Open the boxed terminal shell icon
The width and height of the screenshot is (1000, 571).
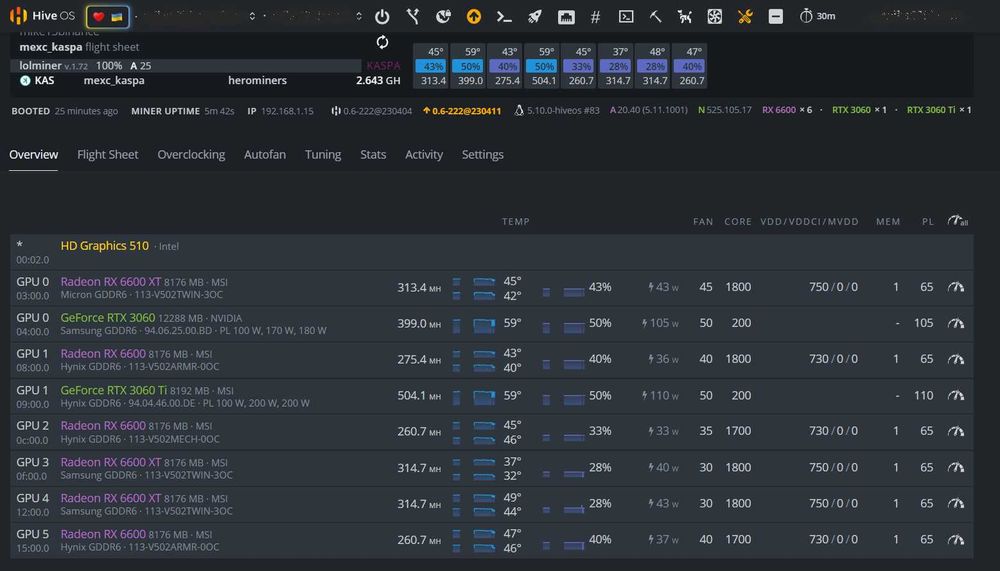626,17
